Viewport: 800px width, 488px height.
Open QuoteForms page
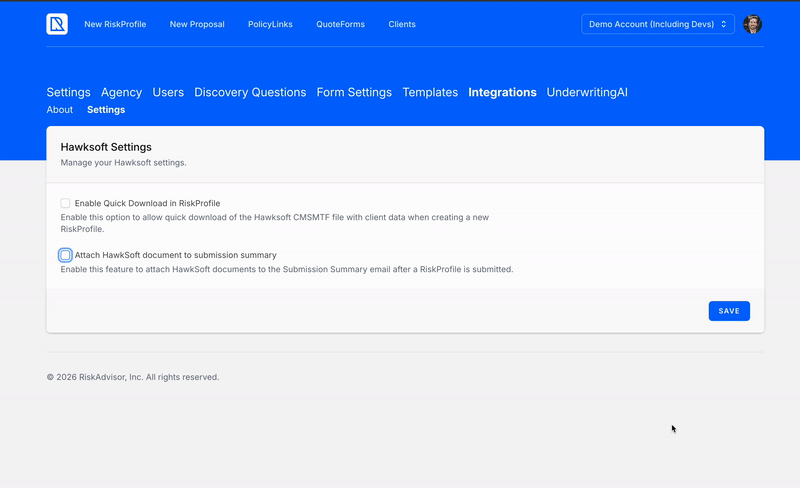[340, 24]
